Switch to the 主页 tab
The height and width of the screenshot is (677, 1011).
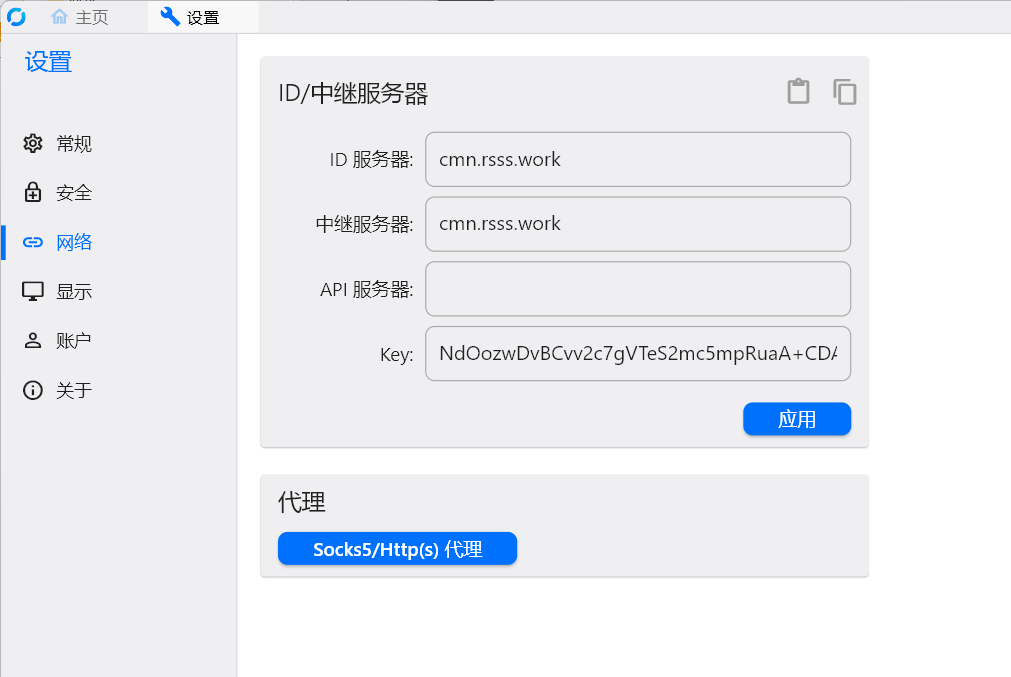(x=91, y=17)
